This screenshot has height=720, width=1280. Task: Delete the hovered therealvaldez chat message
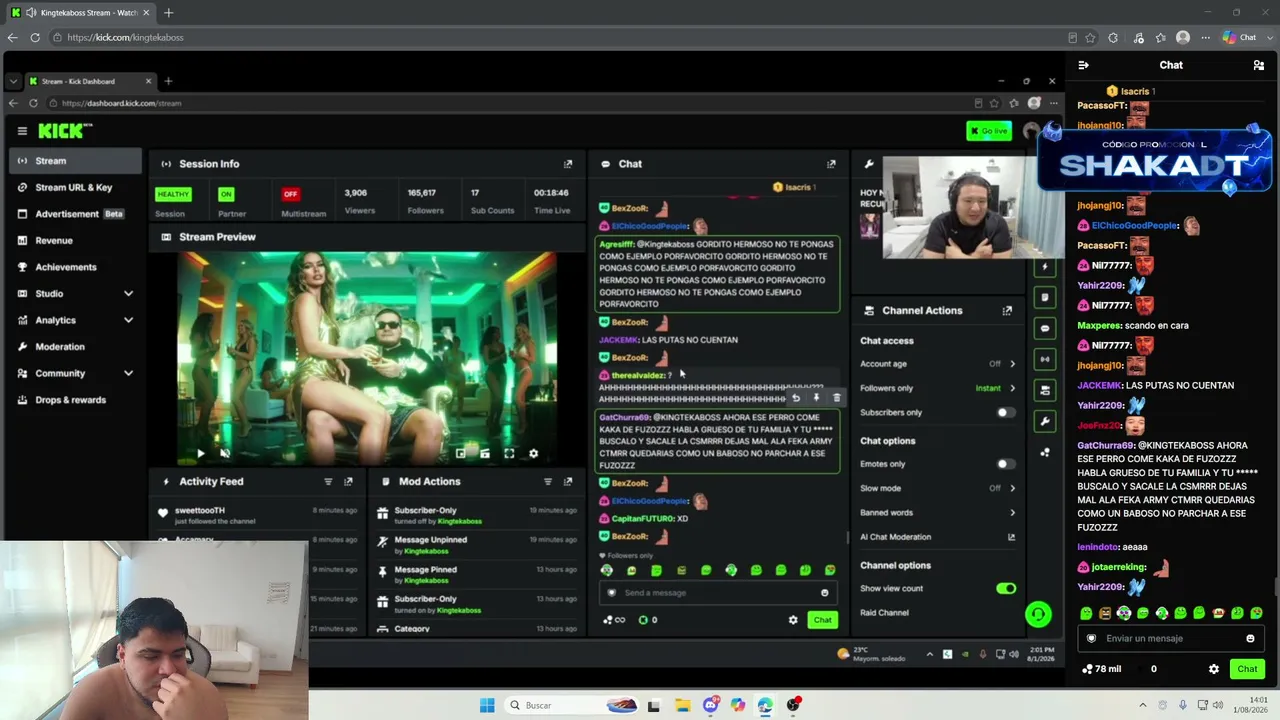pyautogui.click(x=837, y=398)
